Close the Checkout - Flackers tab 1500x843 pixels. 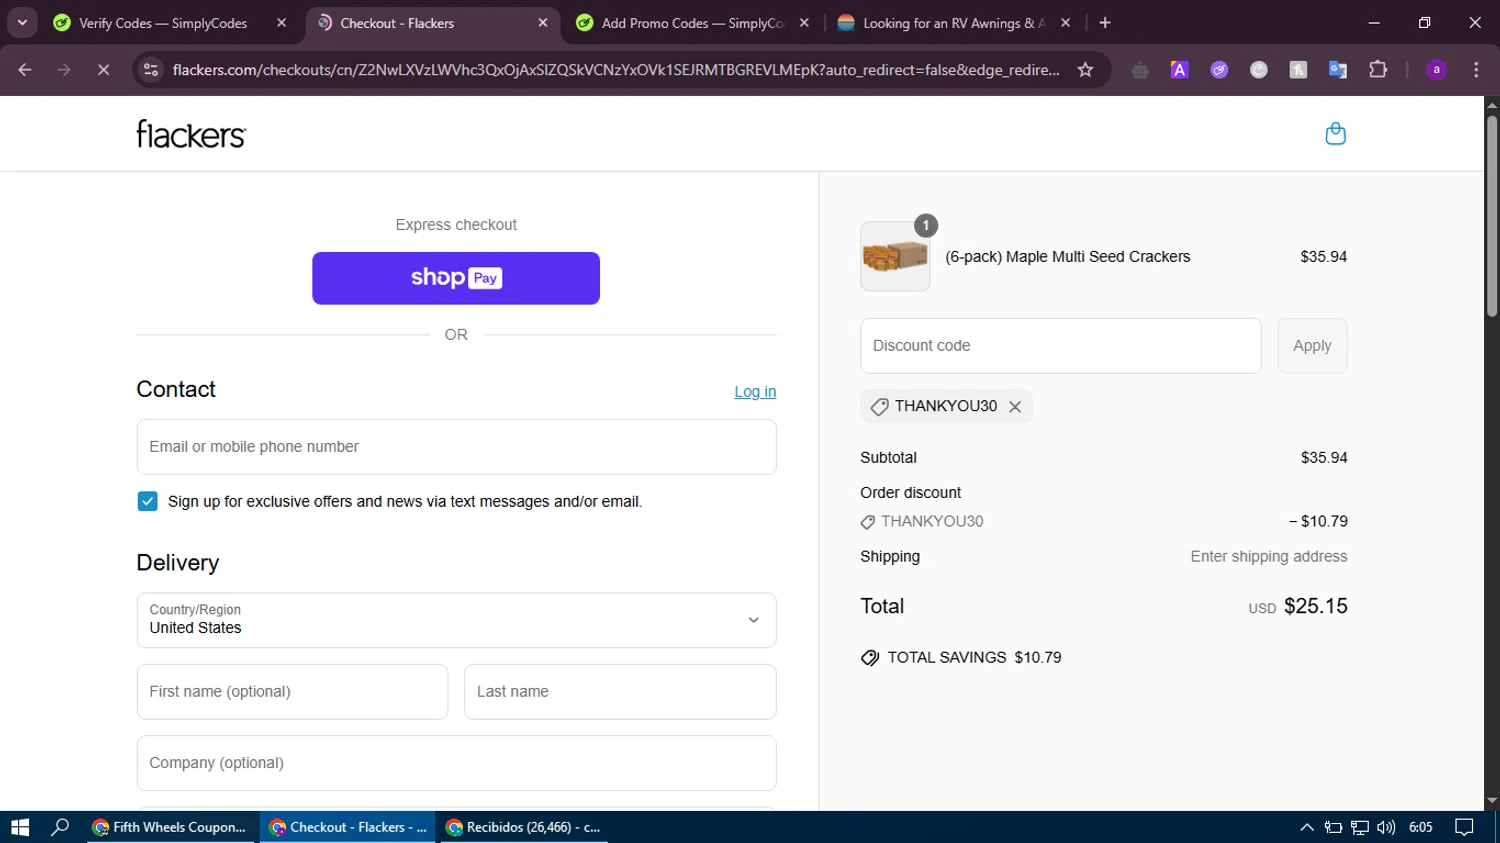543,23
